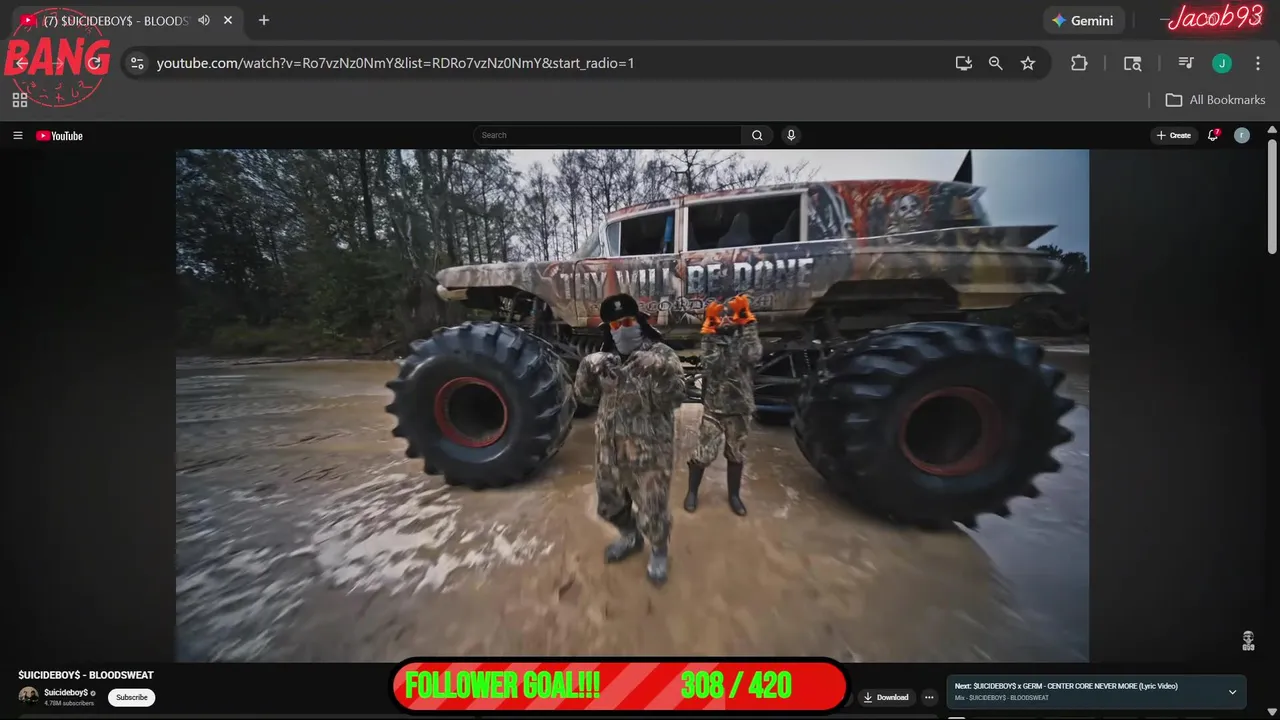Install the YouTube app from the address bar
The width and height of the screenshot is (1280, 720).
(x=964, y=63)
